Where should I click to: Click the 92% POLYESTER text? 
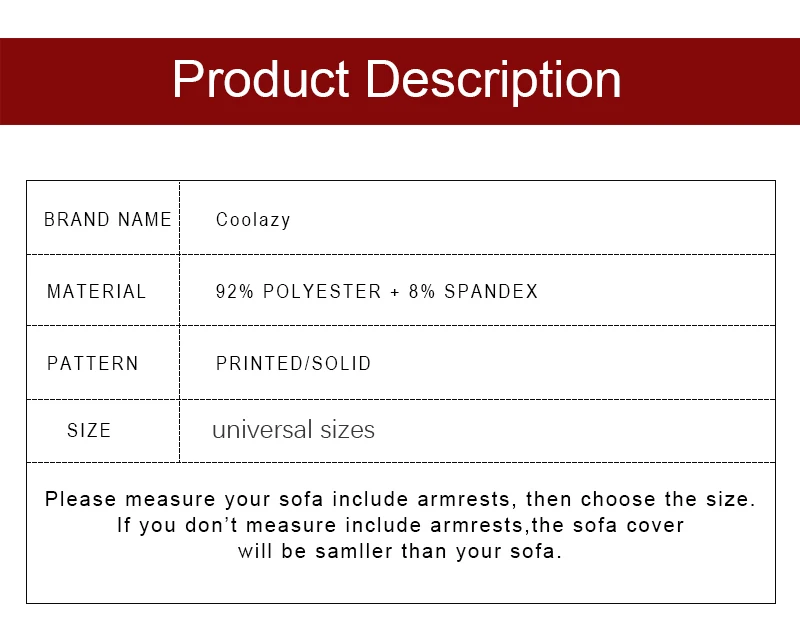click(298, 291)
